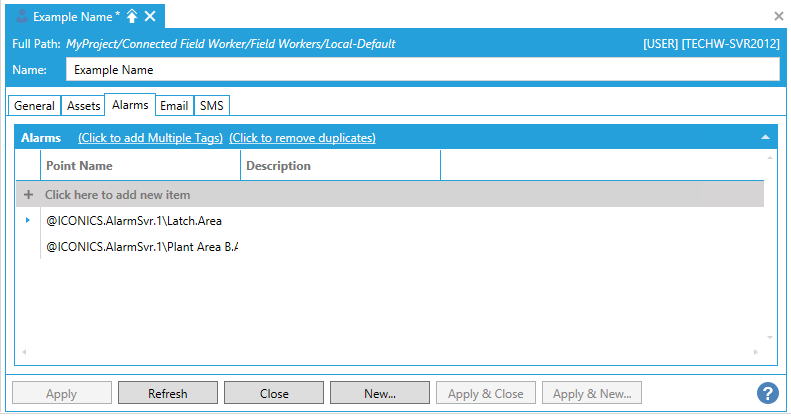This screenshot has width=791, height=416.
Task: Close the Example Name tab with its X
Action: click(150, 16)
